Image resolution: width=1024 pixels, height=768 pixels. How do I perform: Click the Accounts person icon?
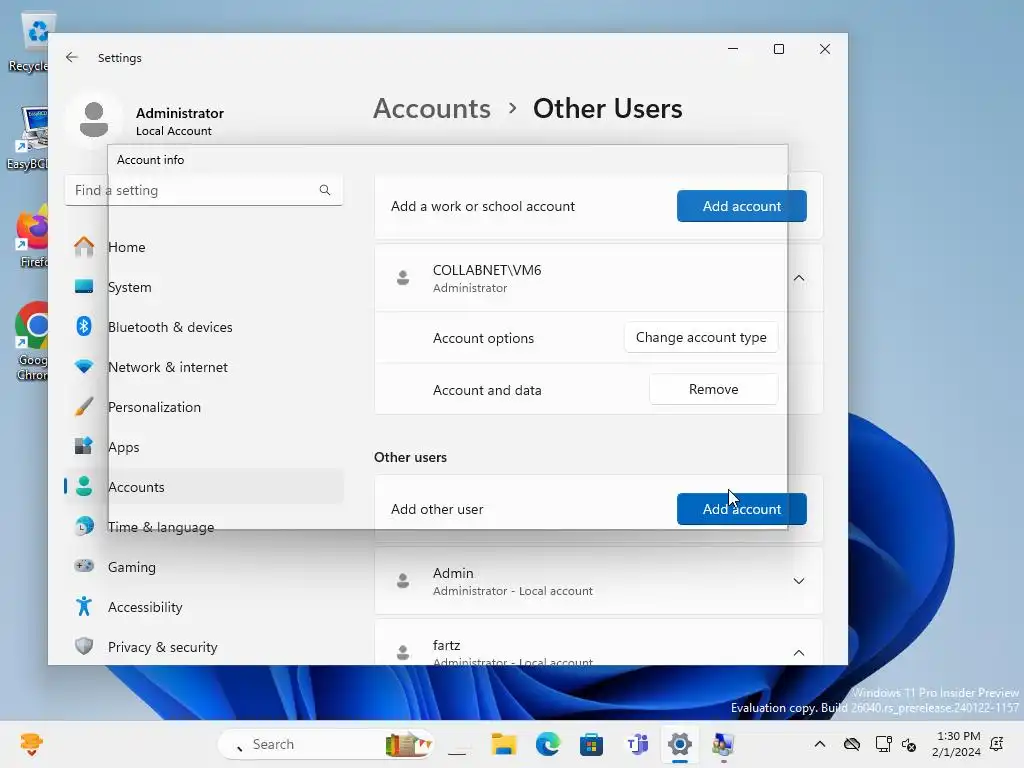84,486
